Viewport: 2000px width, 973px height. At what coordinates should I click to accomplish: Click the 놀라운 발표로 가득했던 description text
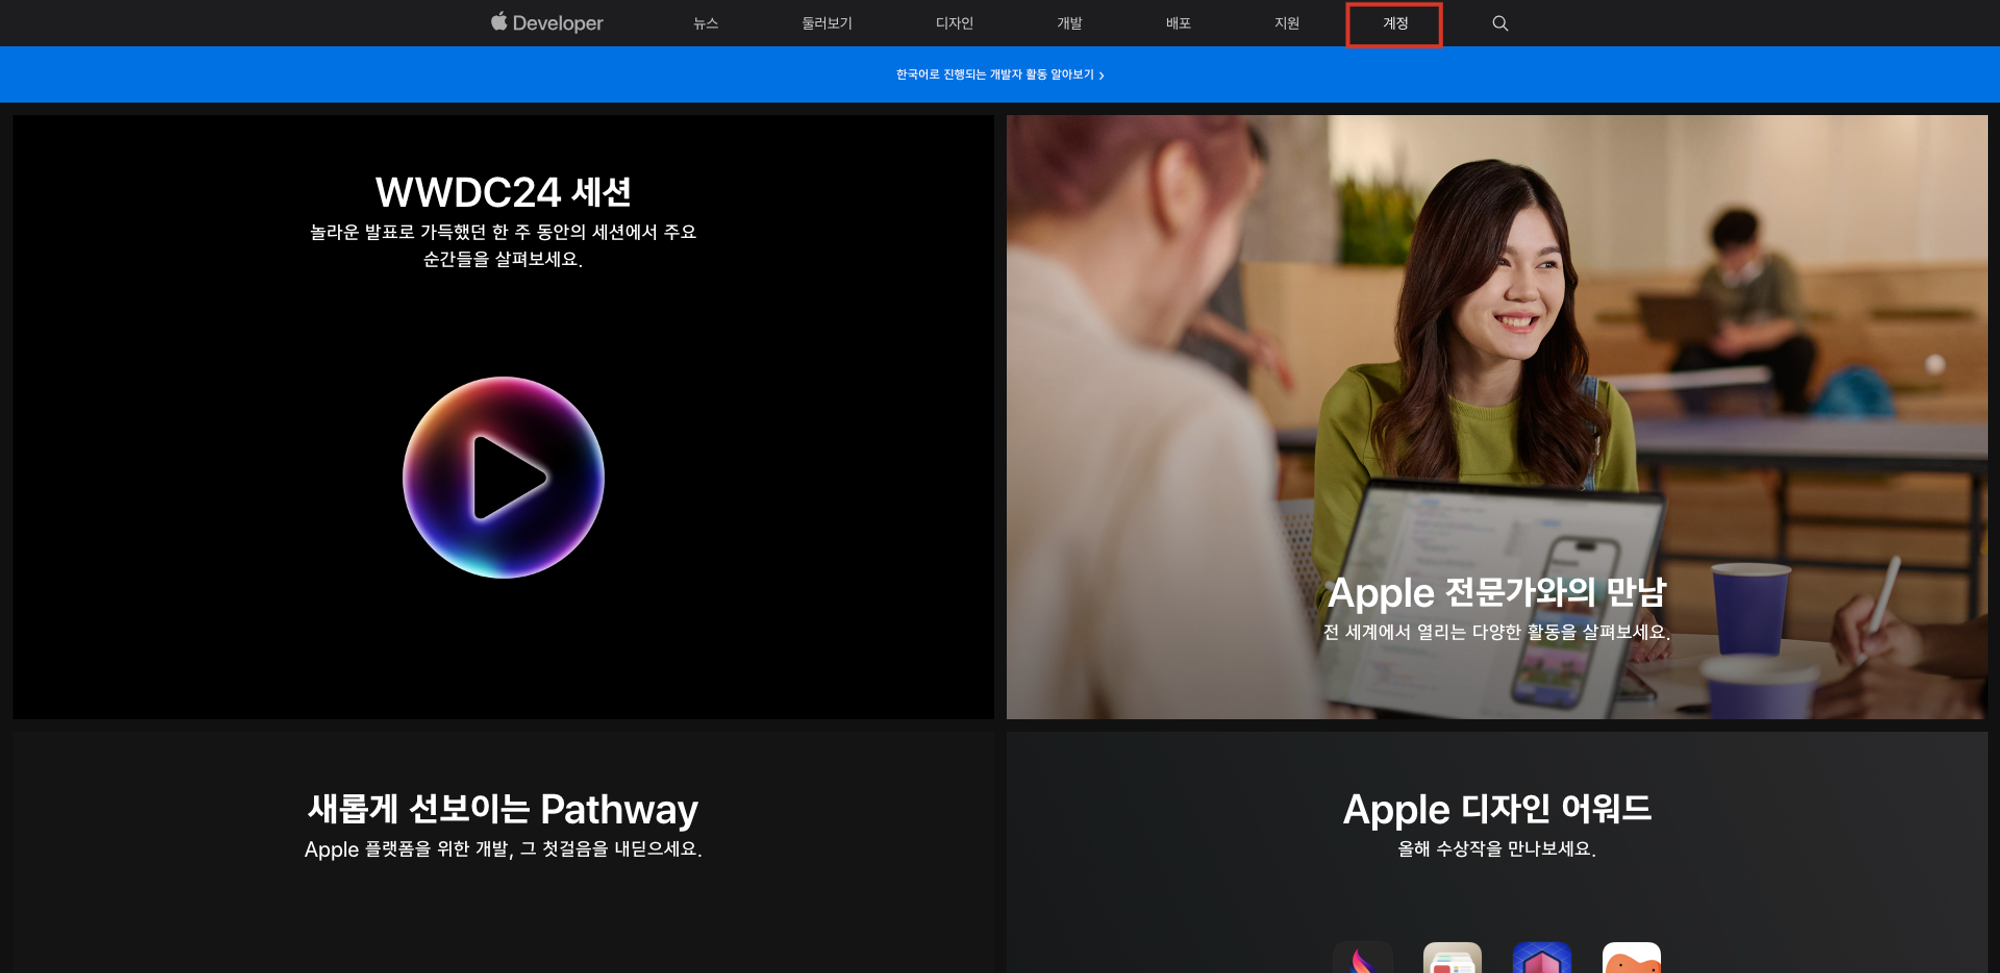[503, 245]
